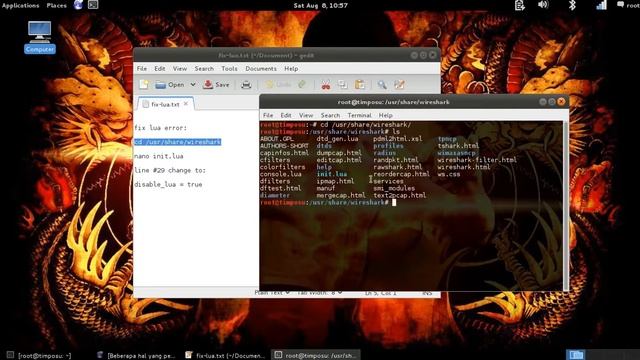Click the terminal command prompt cursor
This screenshot has width=640, height=360.
point(394,202)
